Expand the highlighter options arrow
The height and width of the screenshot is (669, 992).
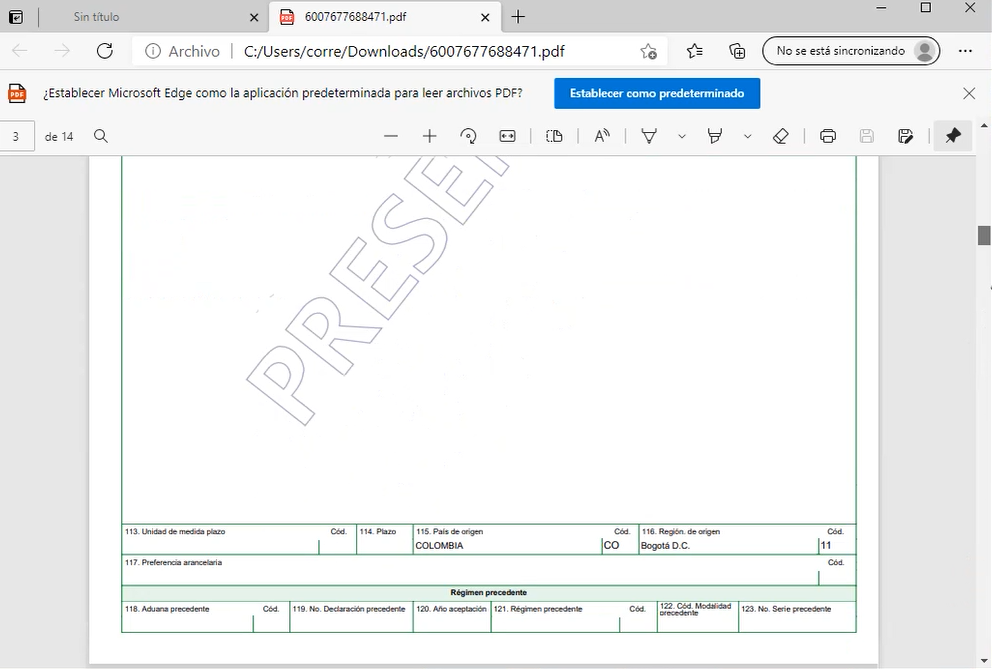coord(747,136)
